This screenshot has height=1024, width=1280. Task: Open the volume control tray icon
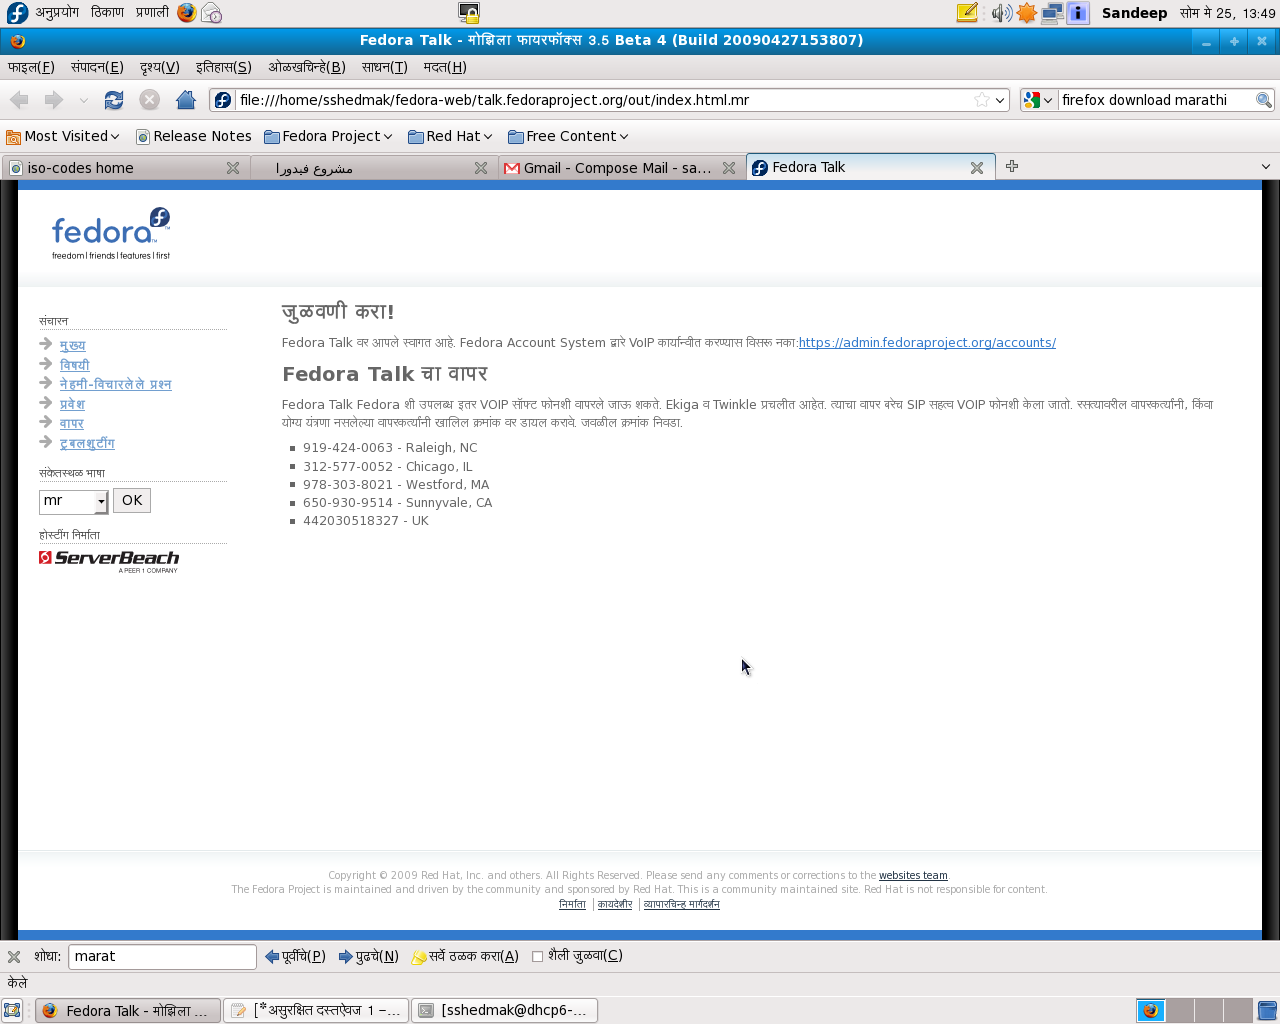pos(1001,13)
